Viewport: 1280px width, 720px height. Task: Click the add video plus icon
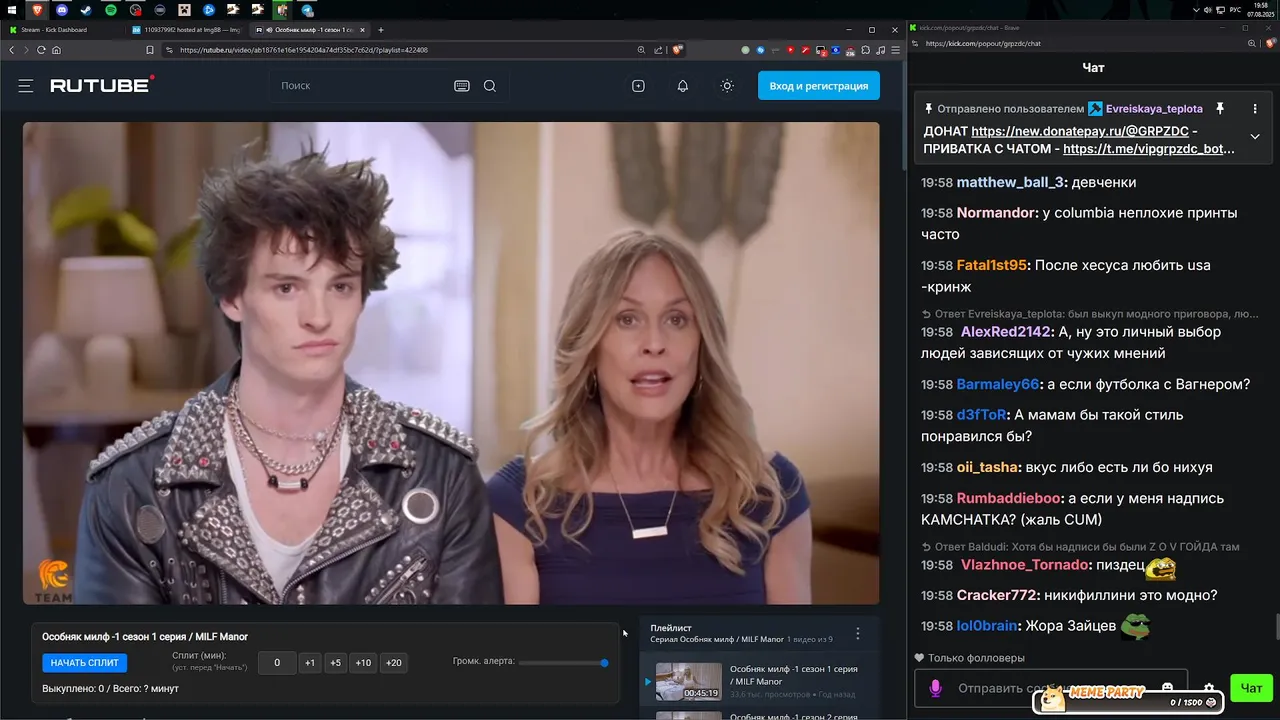click(638, 86)
